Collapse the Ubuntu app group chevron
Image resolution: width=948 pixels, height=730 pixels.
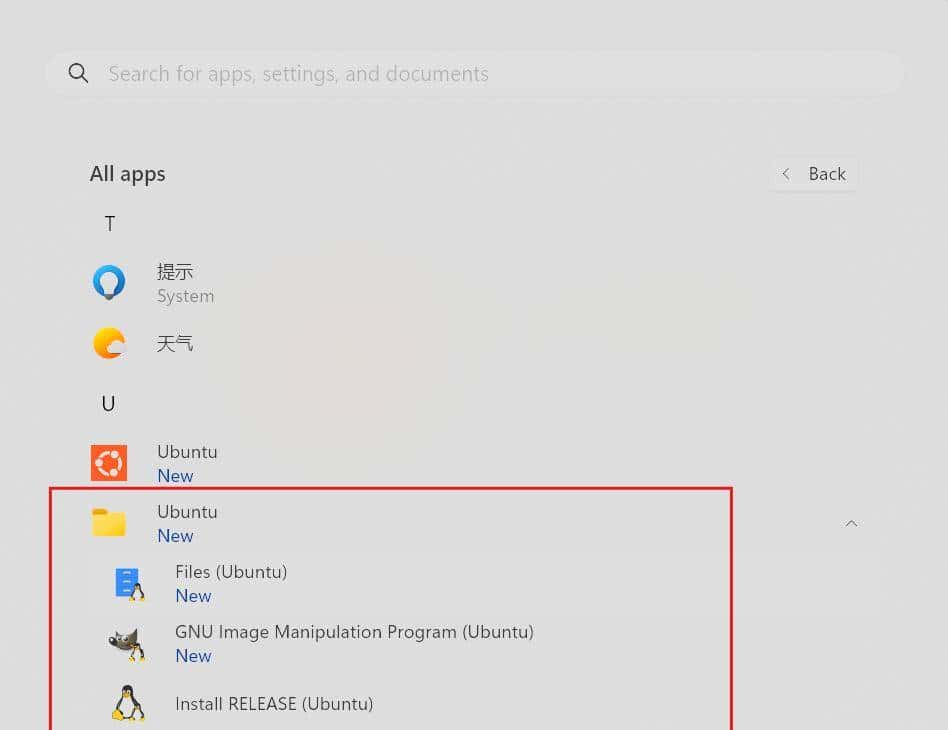click(x=851, y=522)
